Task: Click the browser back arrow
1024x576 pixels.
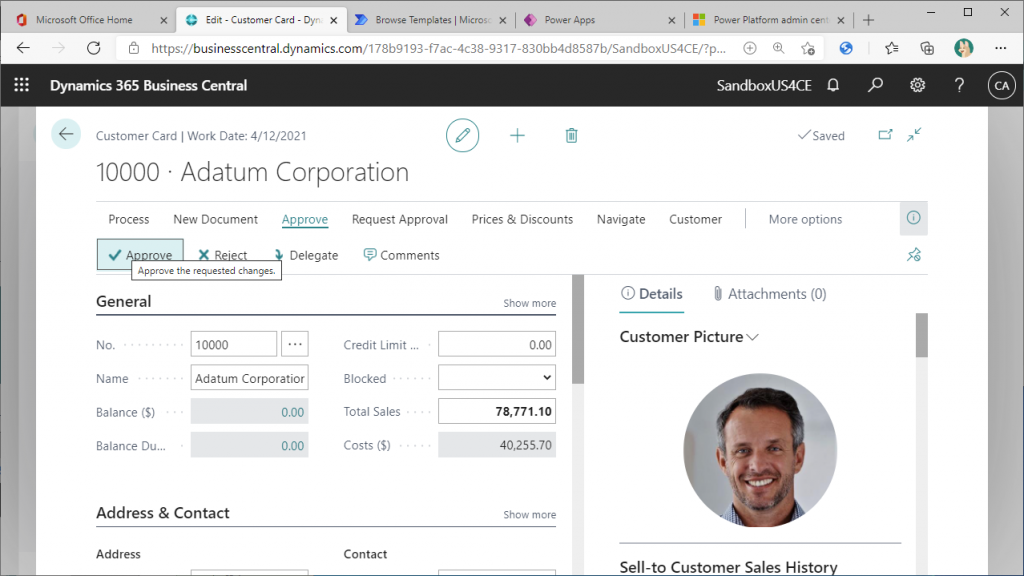Action: coord(24,48)
